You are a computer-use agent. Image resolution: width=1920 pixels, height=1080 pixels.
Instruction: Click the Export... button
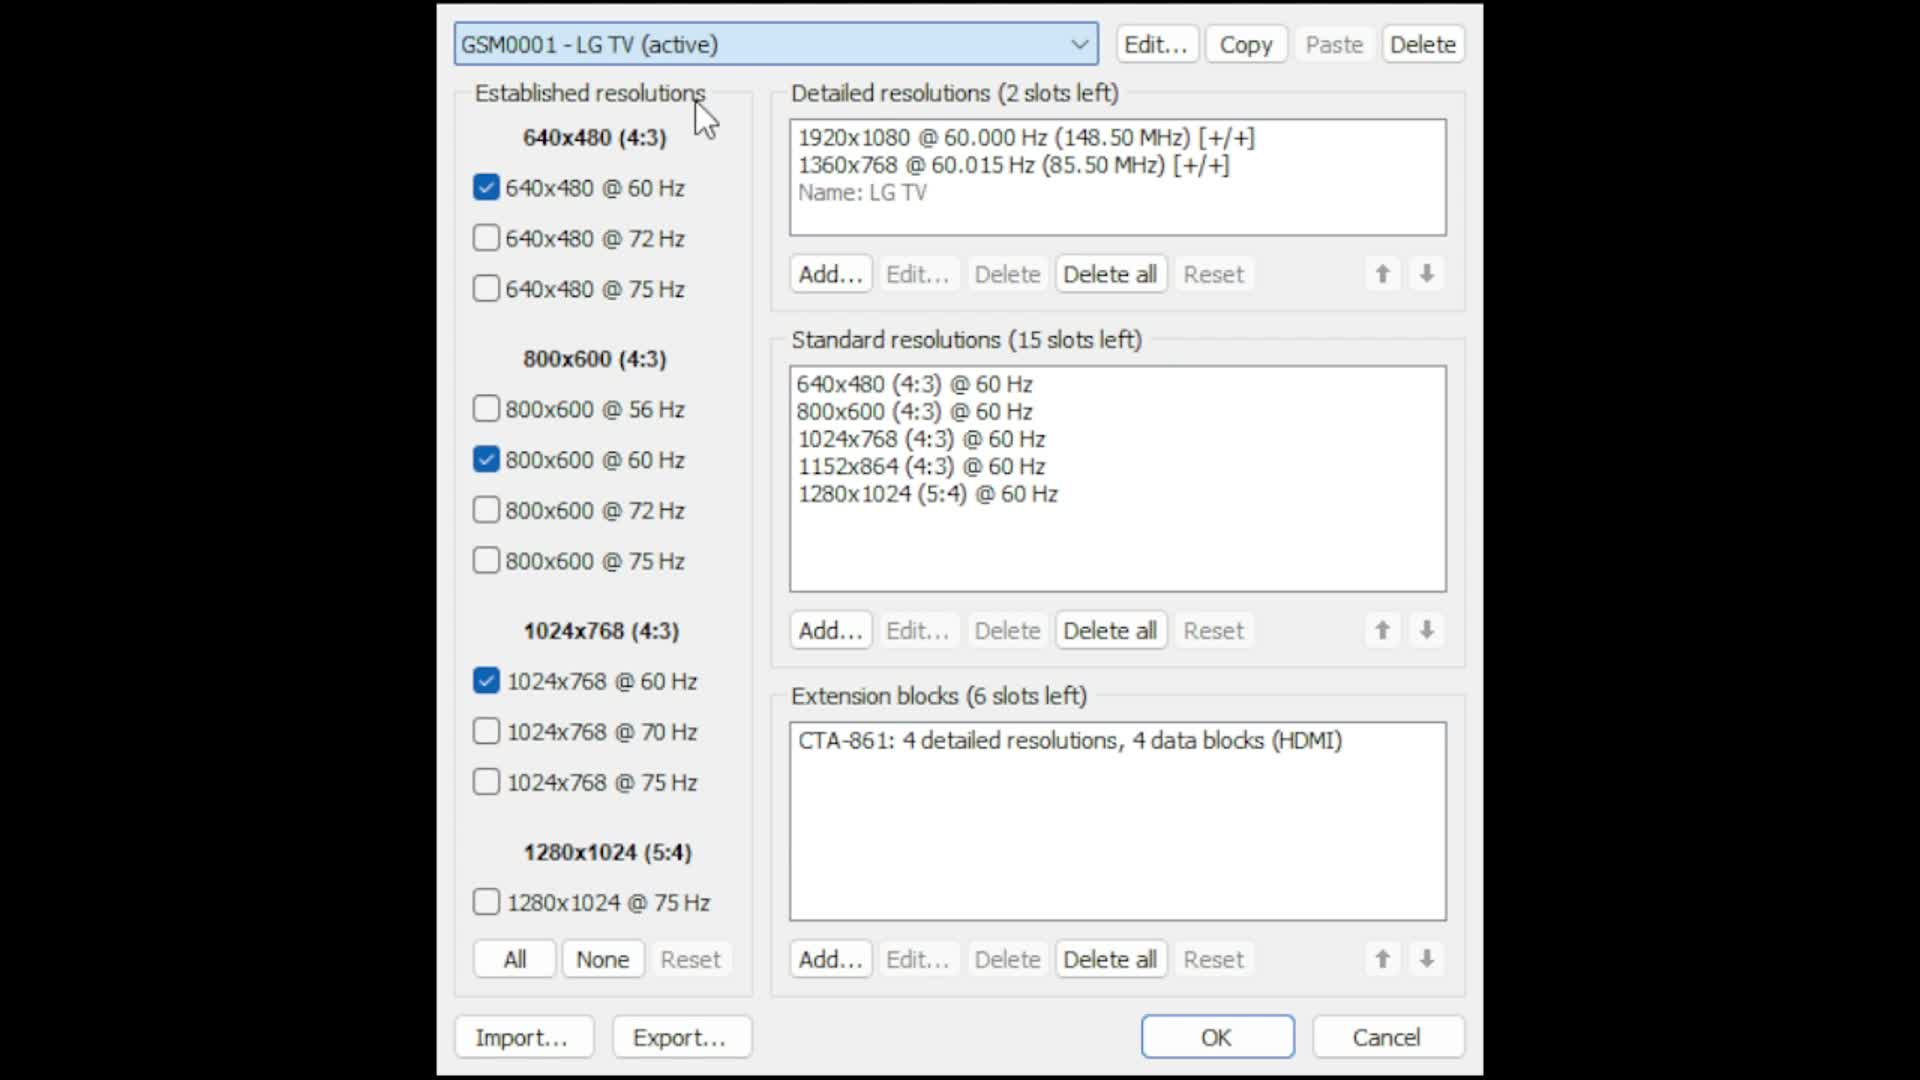(680, 1038)
